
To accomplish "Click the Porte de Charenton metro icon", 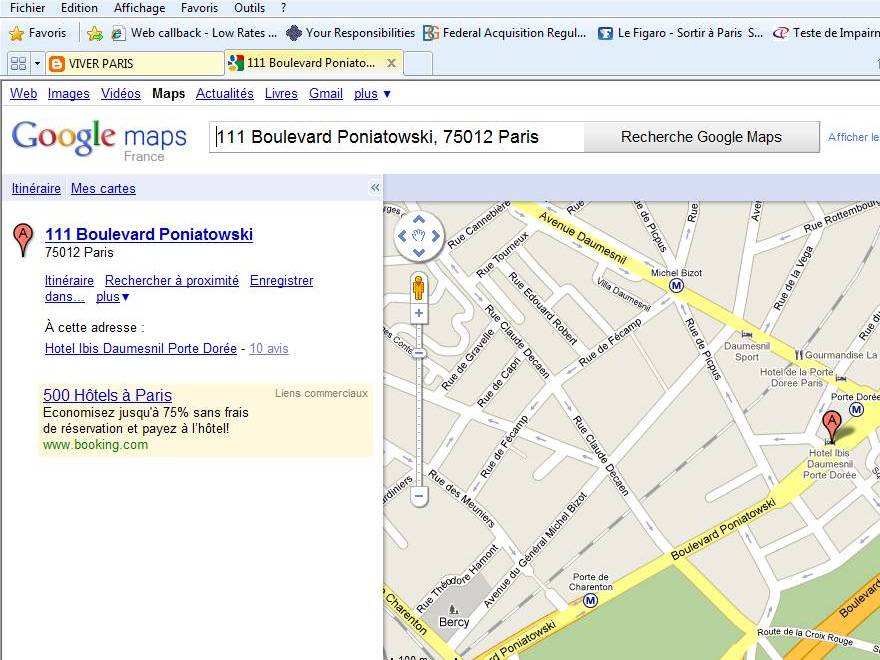I will click(590, 601).
